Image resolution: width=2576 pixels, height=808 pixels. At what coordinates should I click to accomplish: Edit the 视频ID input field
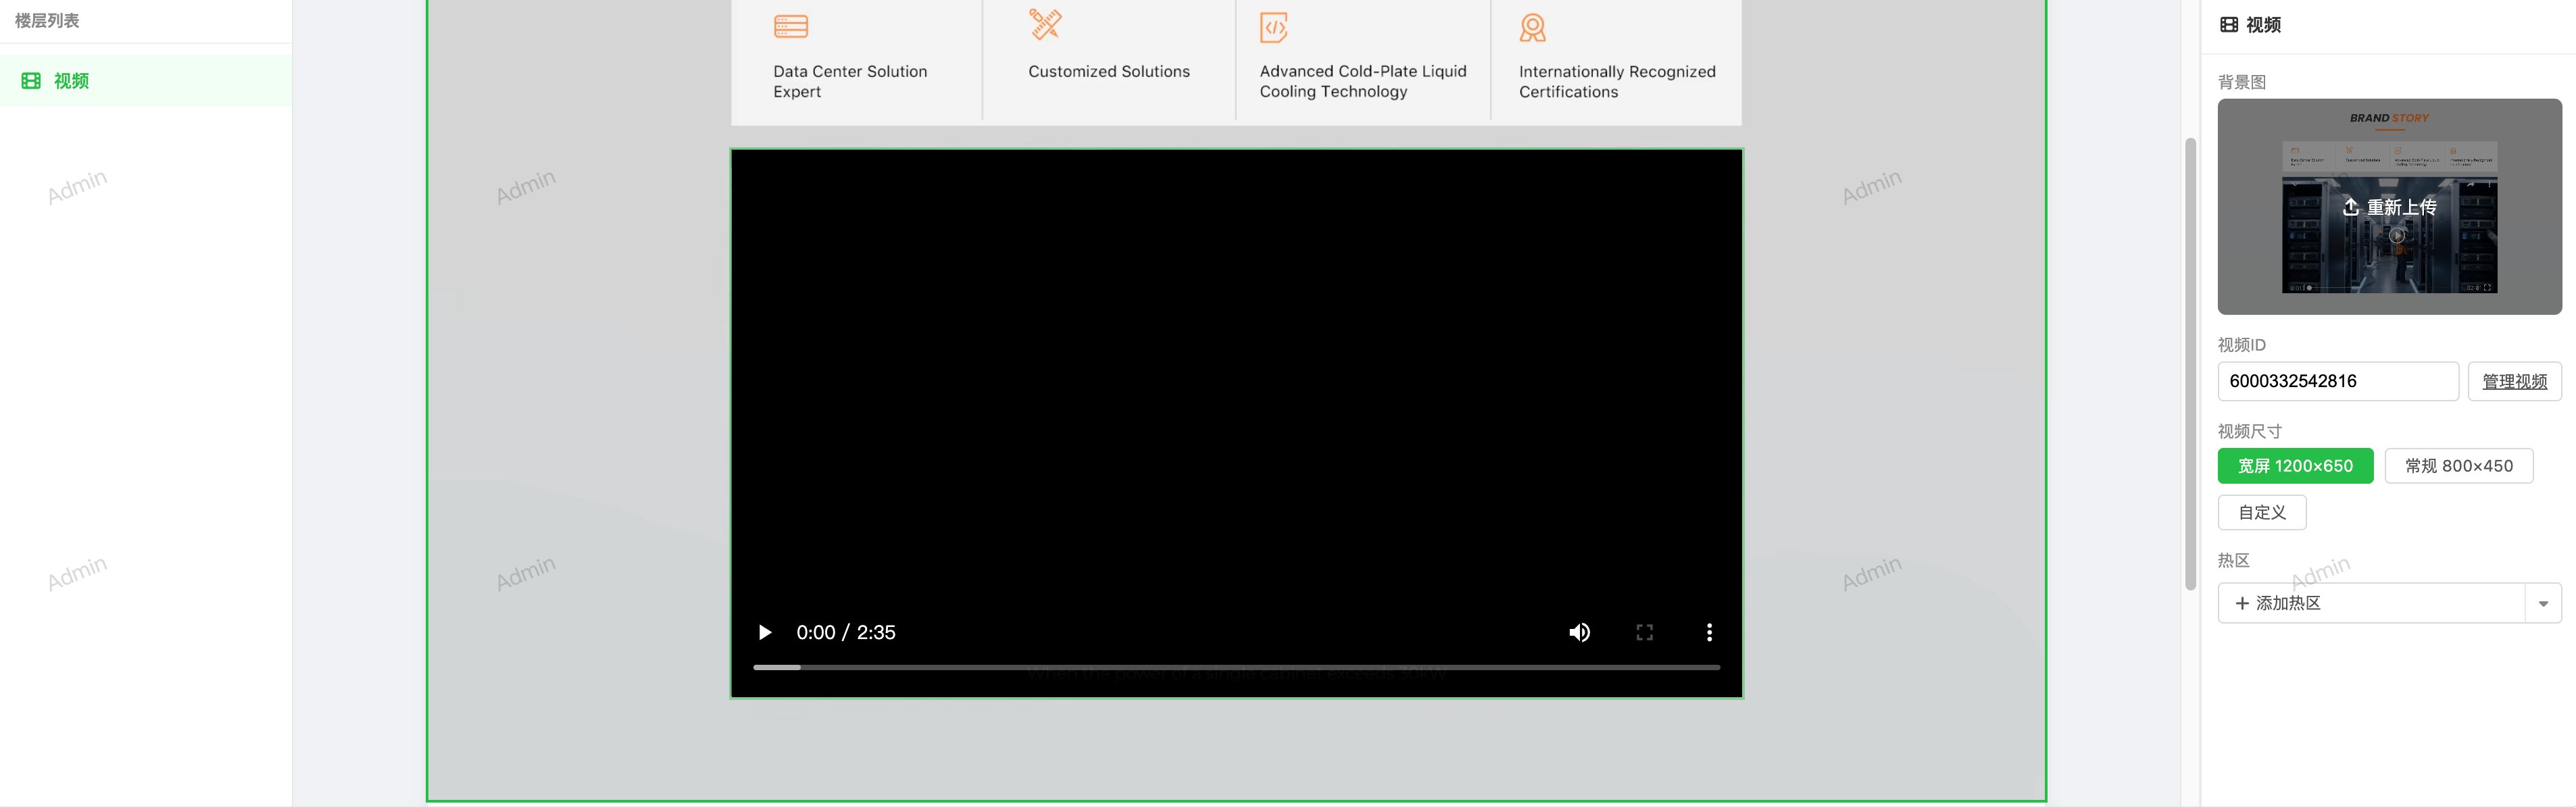2337,381
